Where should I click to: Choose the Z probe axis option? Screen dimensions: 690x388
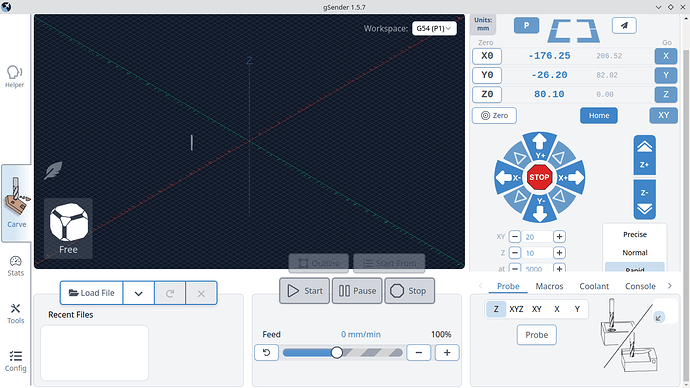point(496,309)
